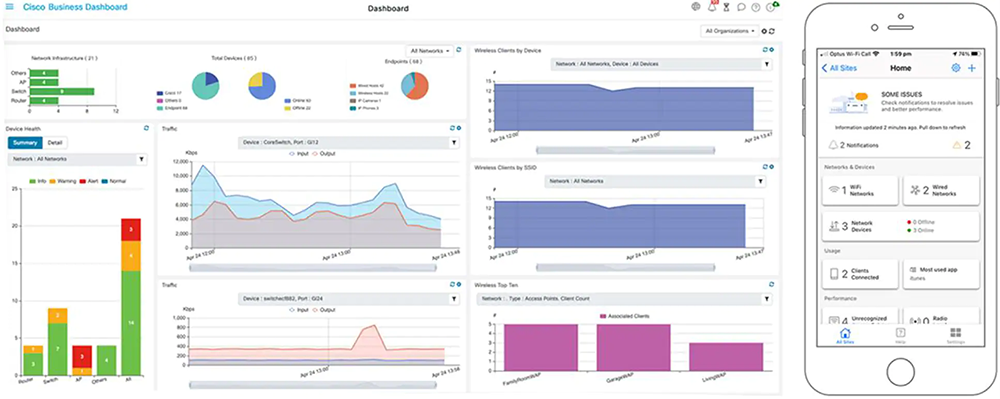Viewport: 1000px width, 399px height.
Task: Refresh the Device Health widget
Action: [x=146, y=128]
